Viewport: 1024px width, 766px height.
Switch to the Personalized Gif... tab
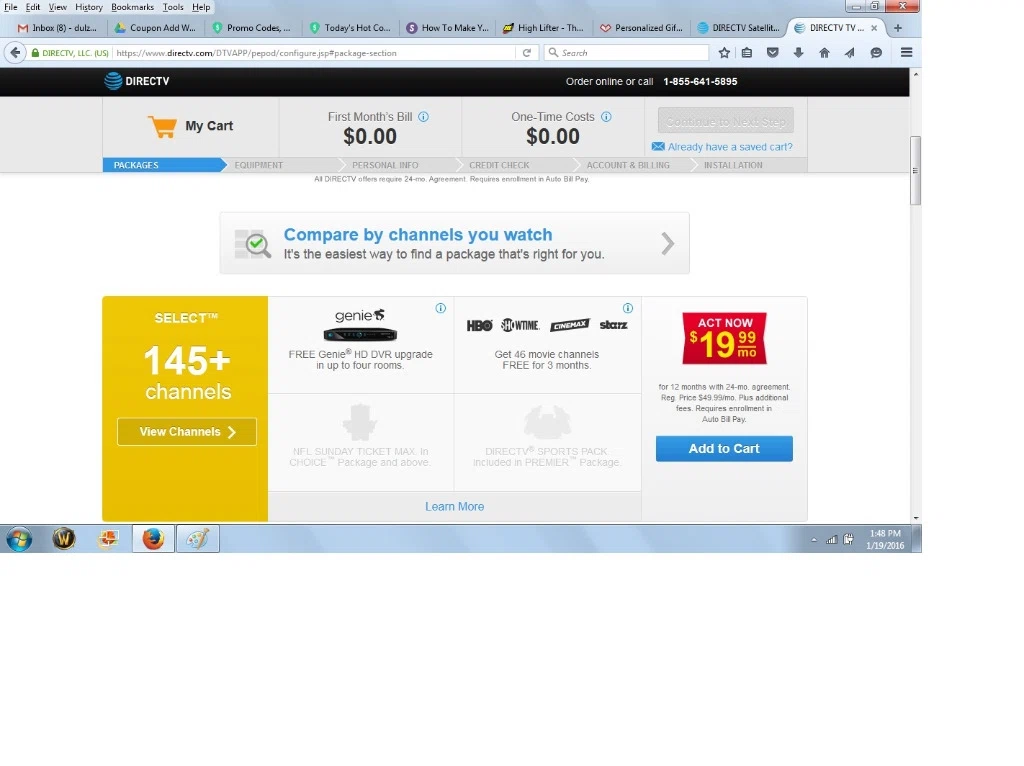tap(642, 28)
